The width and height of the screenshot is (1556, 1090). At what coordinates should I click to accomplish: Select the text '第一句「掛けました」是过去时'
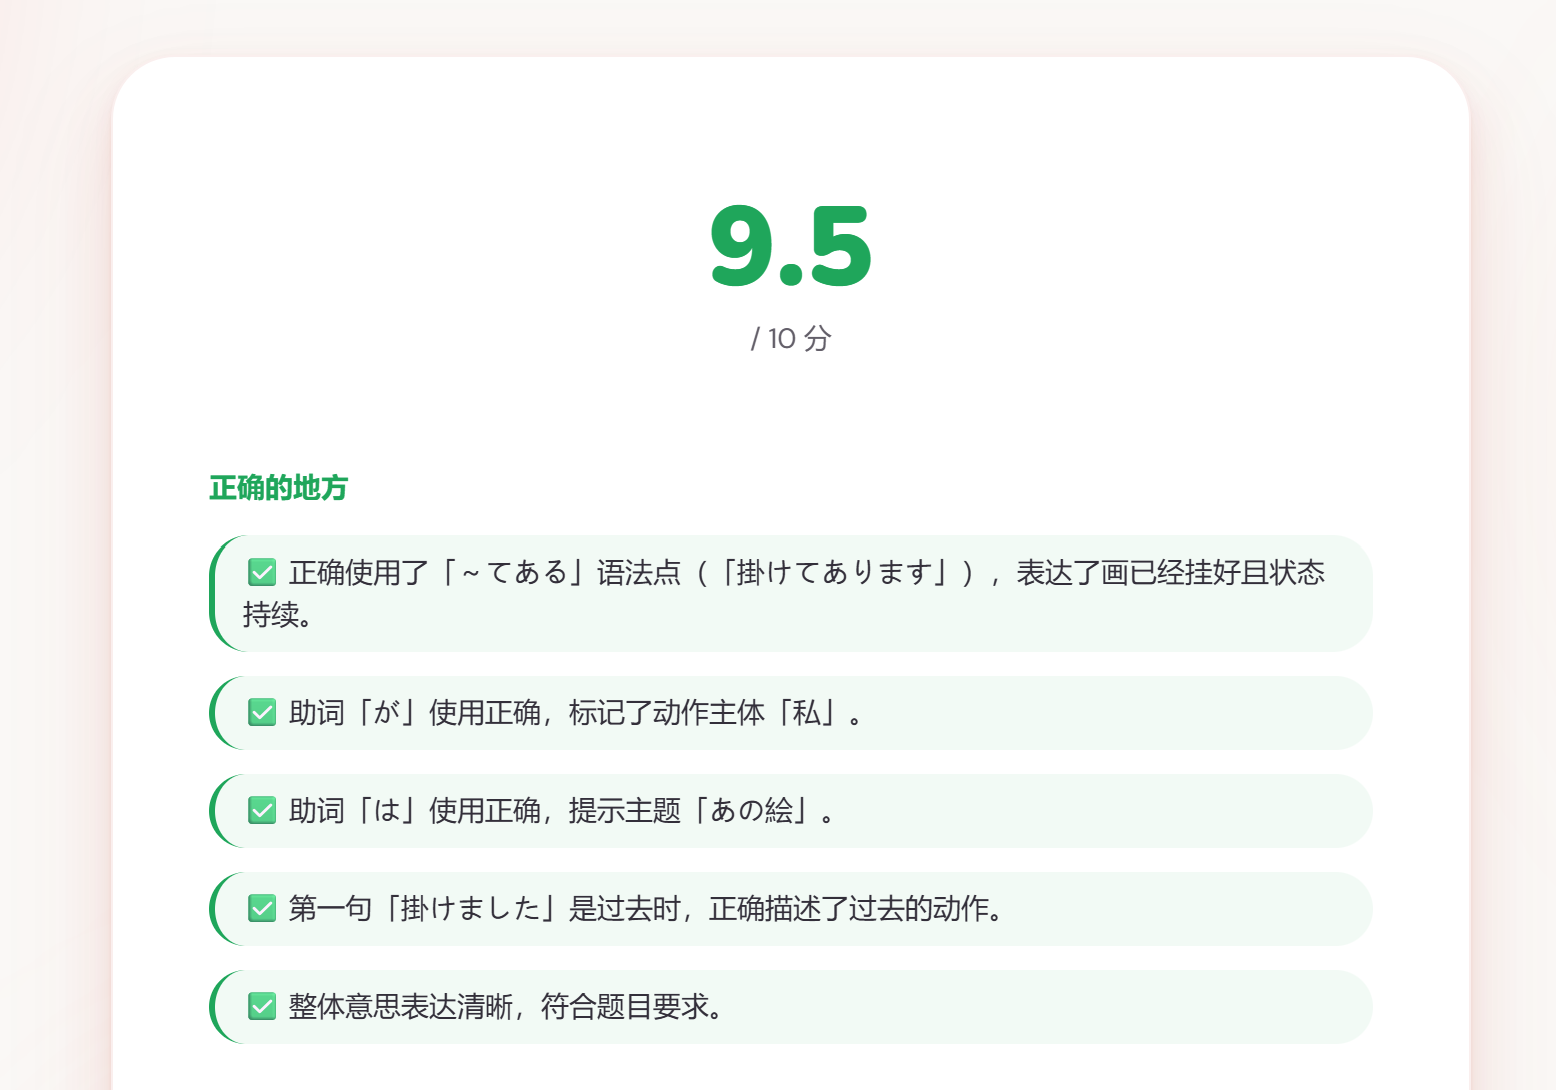coord(485,909)
